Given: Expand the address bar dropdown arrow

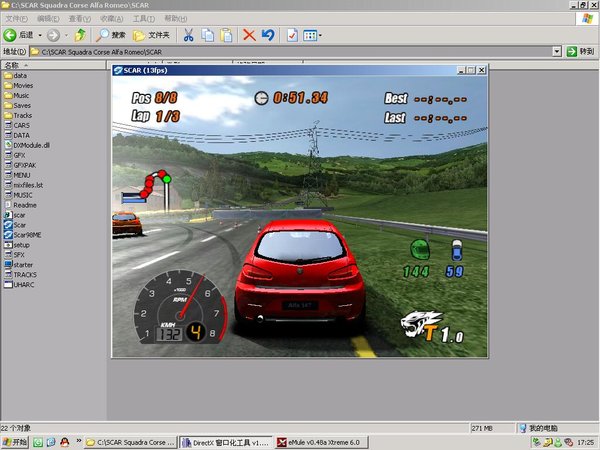Looking at the screenshot, I should [x=557, y=51].
